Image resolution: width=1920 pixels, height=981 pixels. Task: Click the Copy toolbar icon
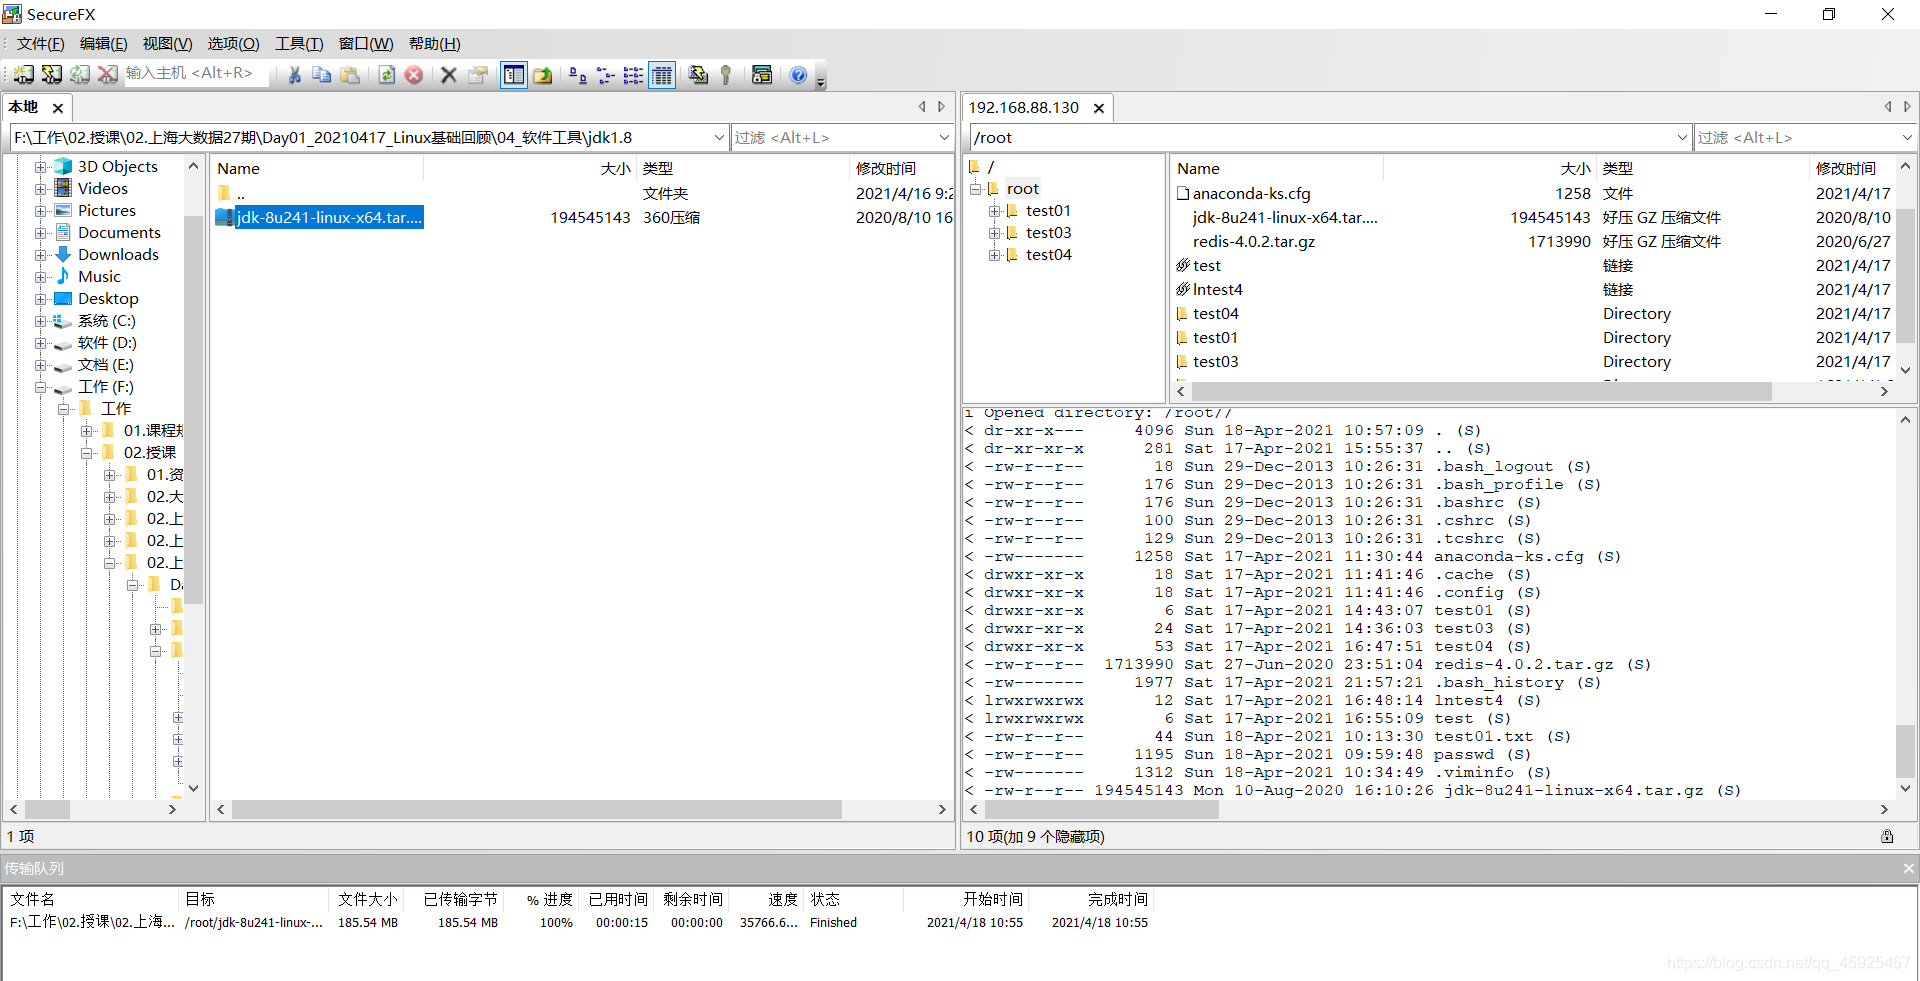coord(321,75)
